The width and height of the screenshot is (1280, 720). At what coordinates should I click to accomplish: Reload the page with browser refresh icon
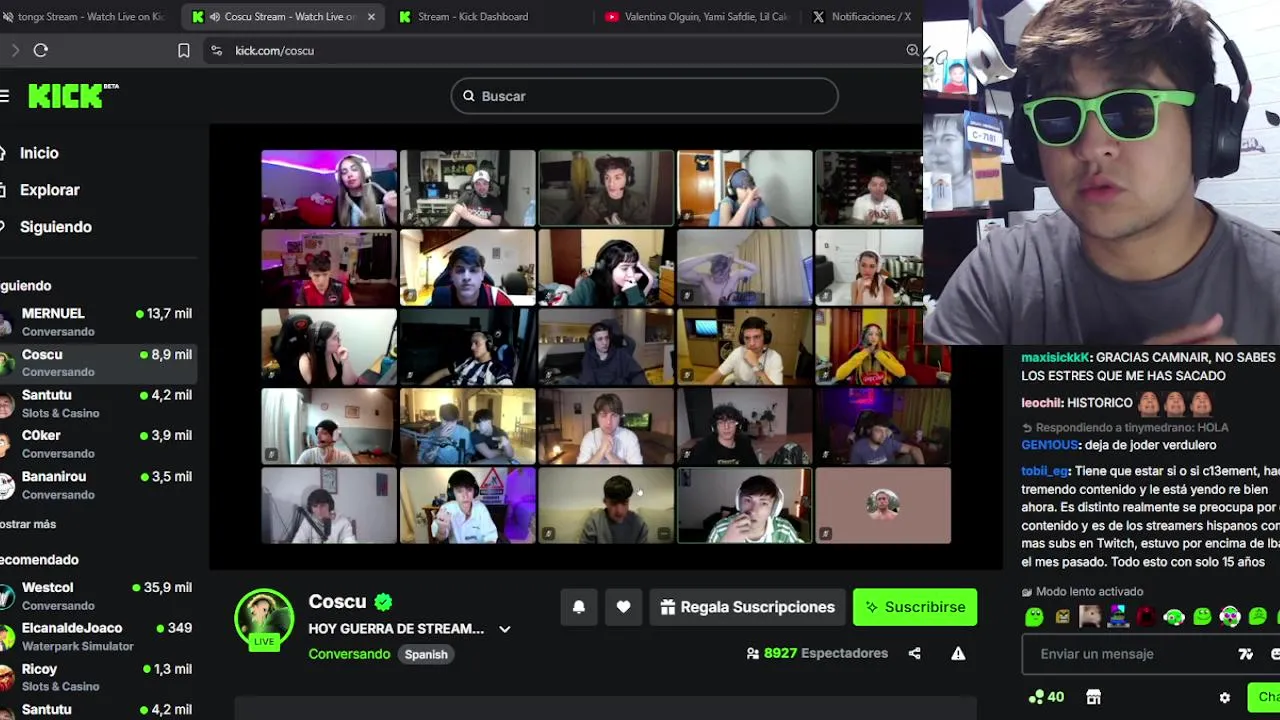click(41, 50)
